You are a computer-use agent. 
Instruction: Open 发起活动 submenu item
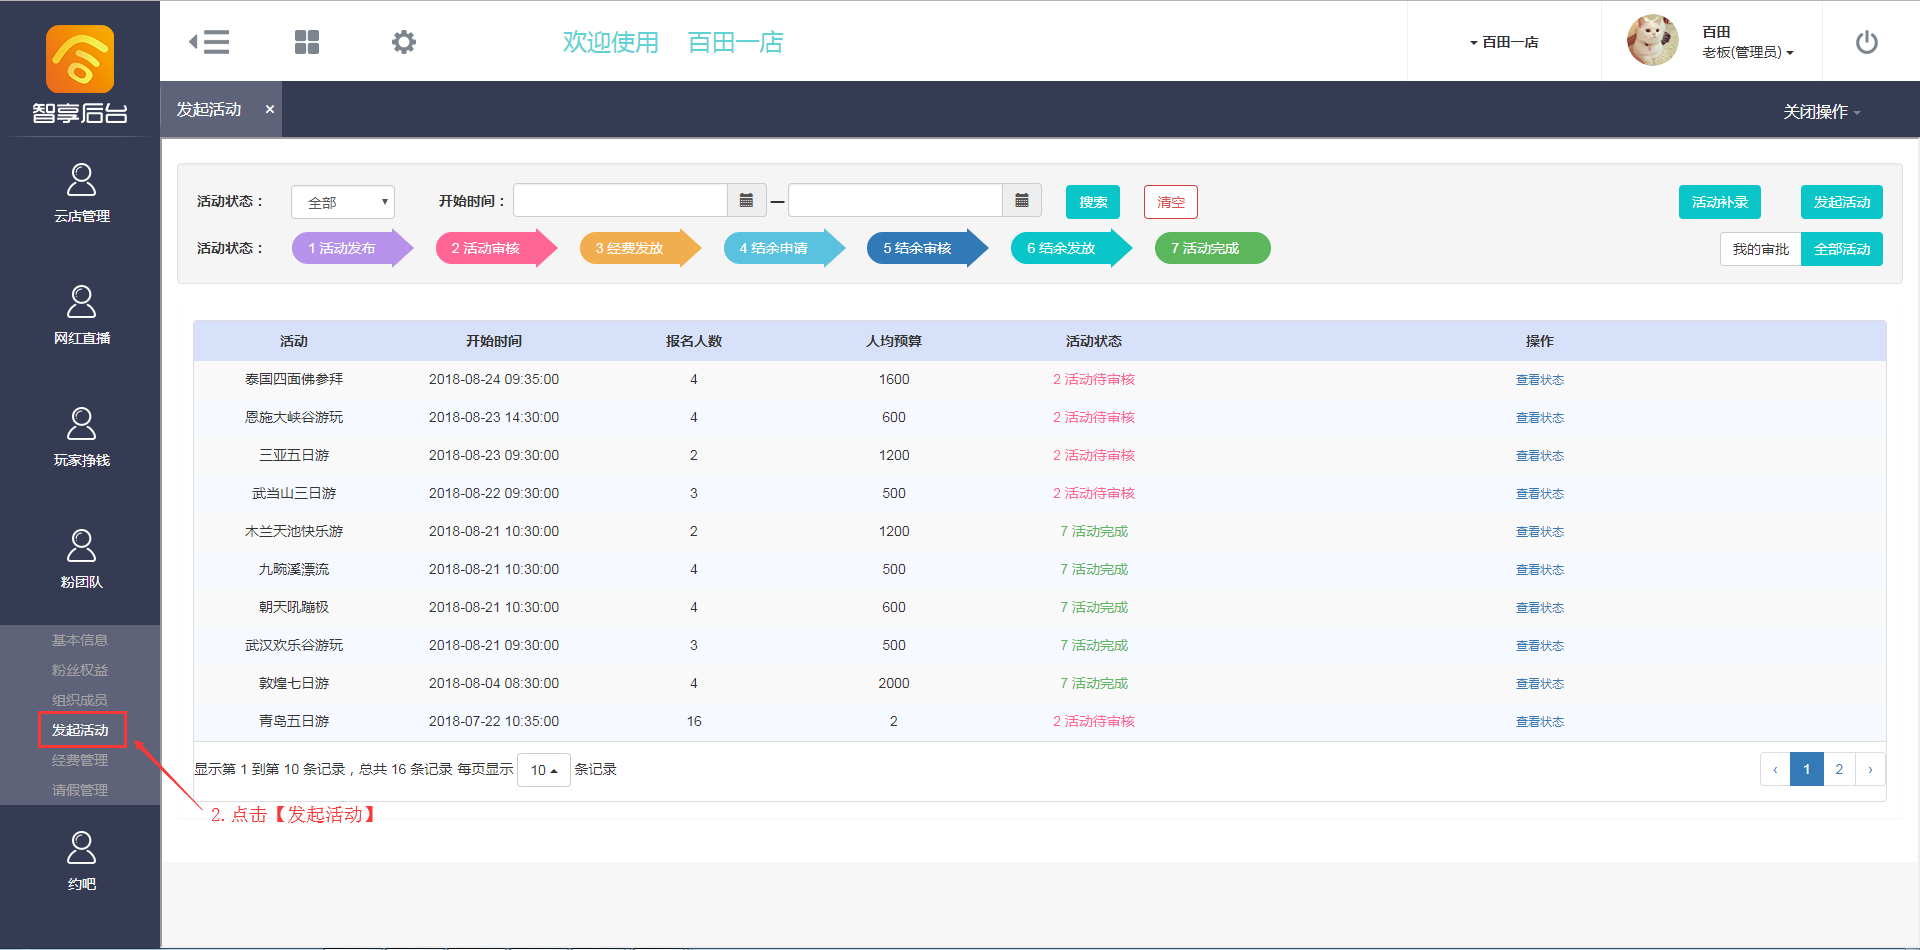click(81, 730)
